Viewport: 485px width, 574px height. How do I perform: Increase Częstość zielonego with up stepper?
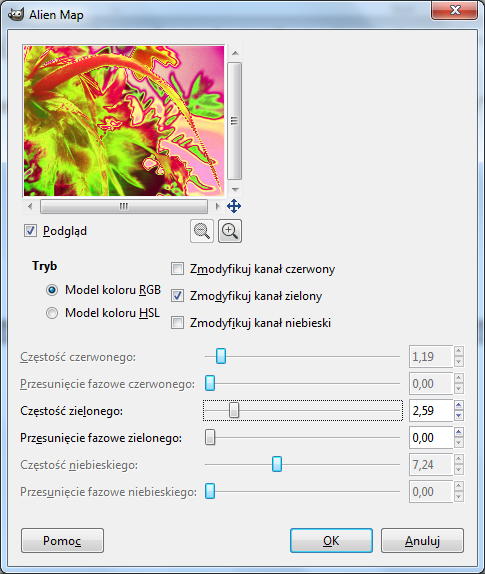tap(459, 405)
